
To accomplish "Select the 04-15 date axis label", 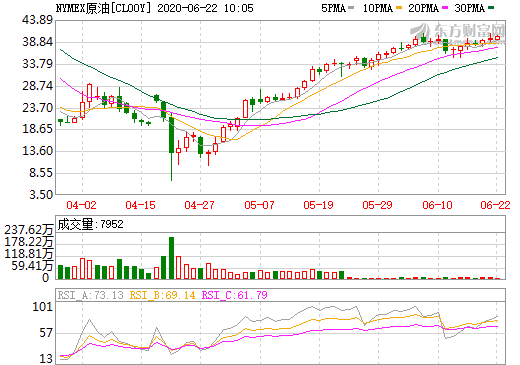I will pyautogui.click(x=141, y=205).
